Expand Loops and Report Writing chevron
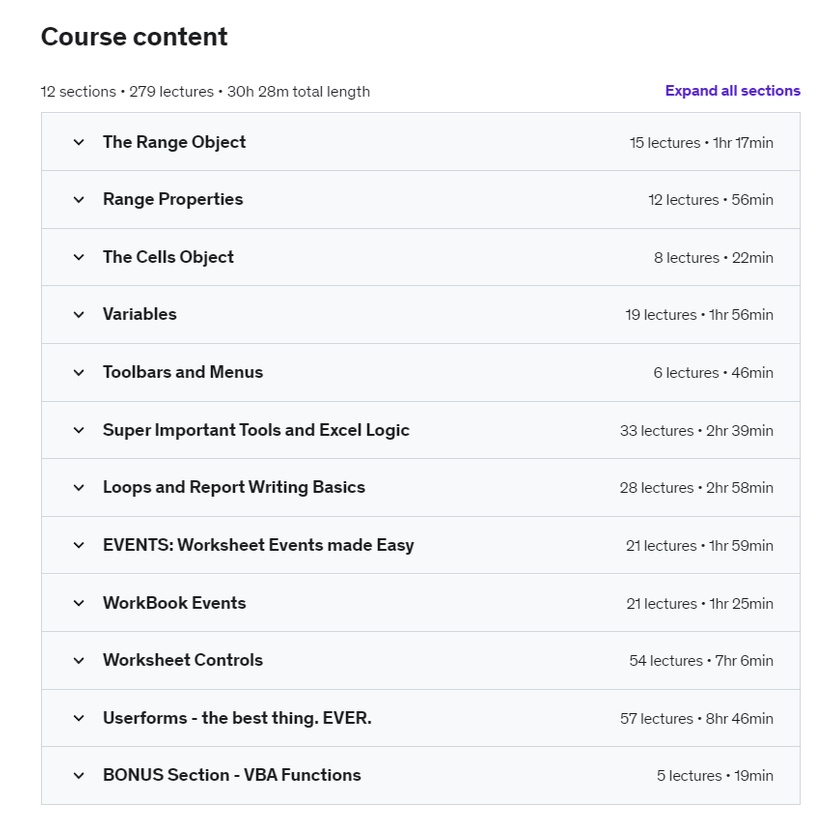Image resolution: width=832 pixels, height=832 pixels. pyautogui.click(x=79, y=488)
